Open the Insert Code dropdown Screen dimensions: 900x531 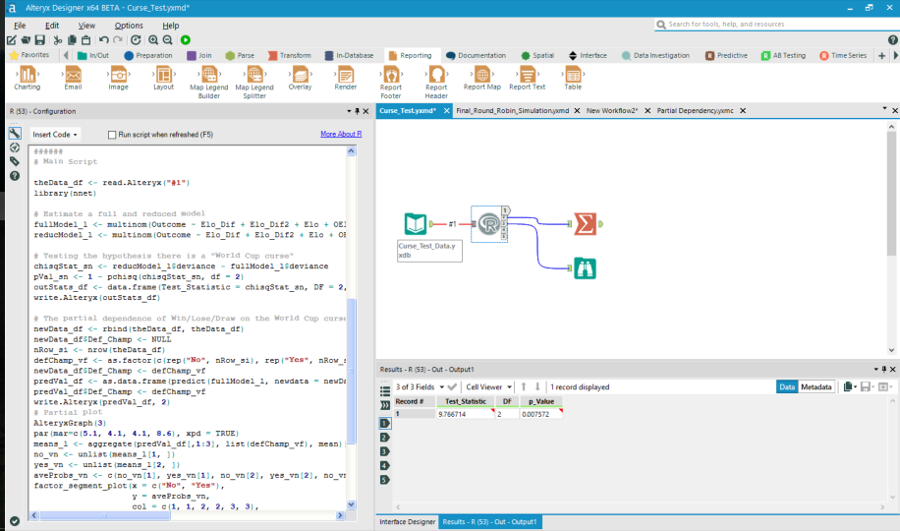pyautogui.click(x=55, y=134)
